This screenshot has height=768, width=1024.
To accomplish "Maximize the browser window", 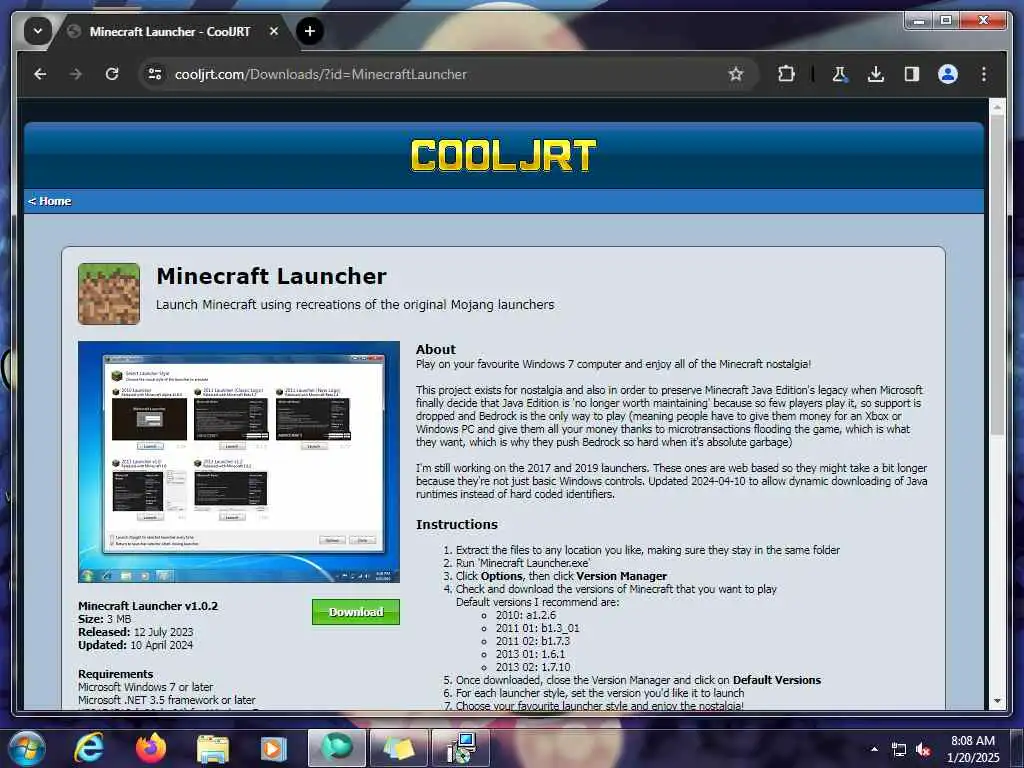I will tap(946, 21).
